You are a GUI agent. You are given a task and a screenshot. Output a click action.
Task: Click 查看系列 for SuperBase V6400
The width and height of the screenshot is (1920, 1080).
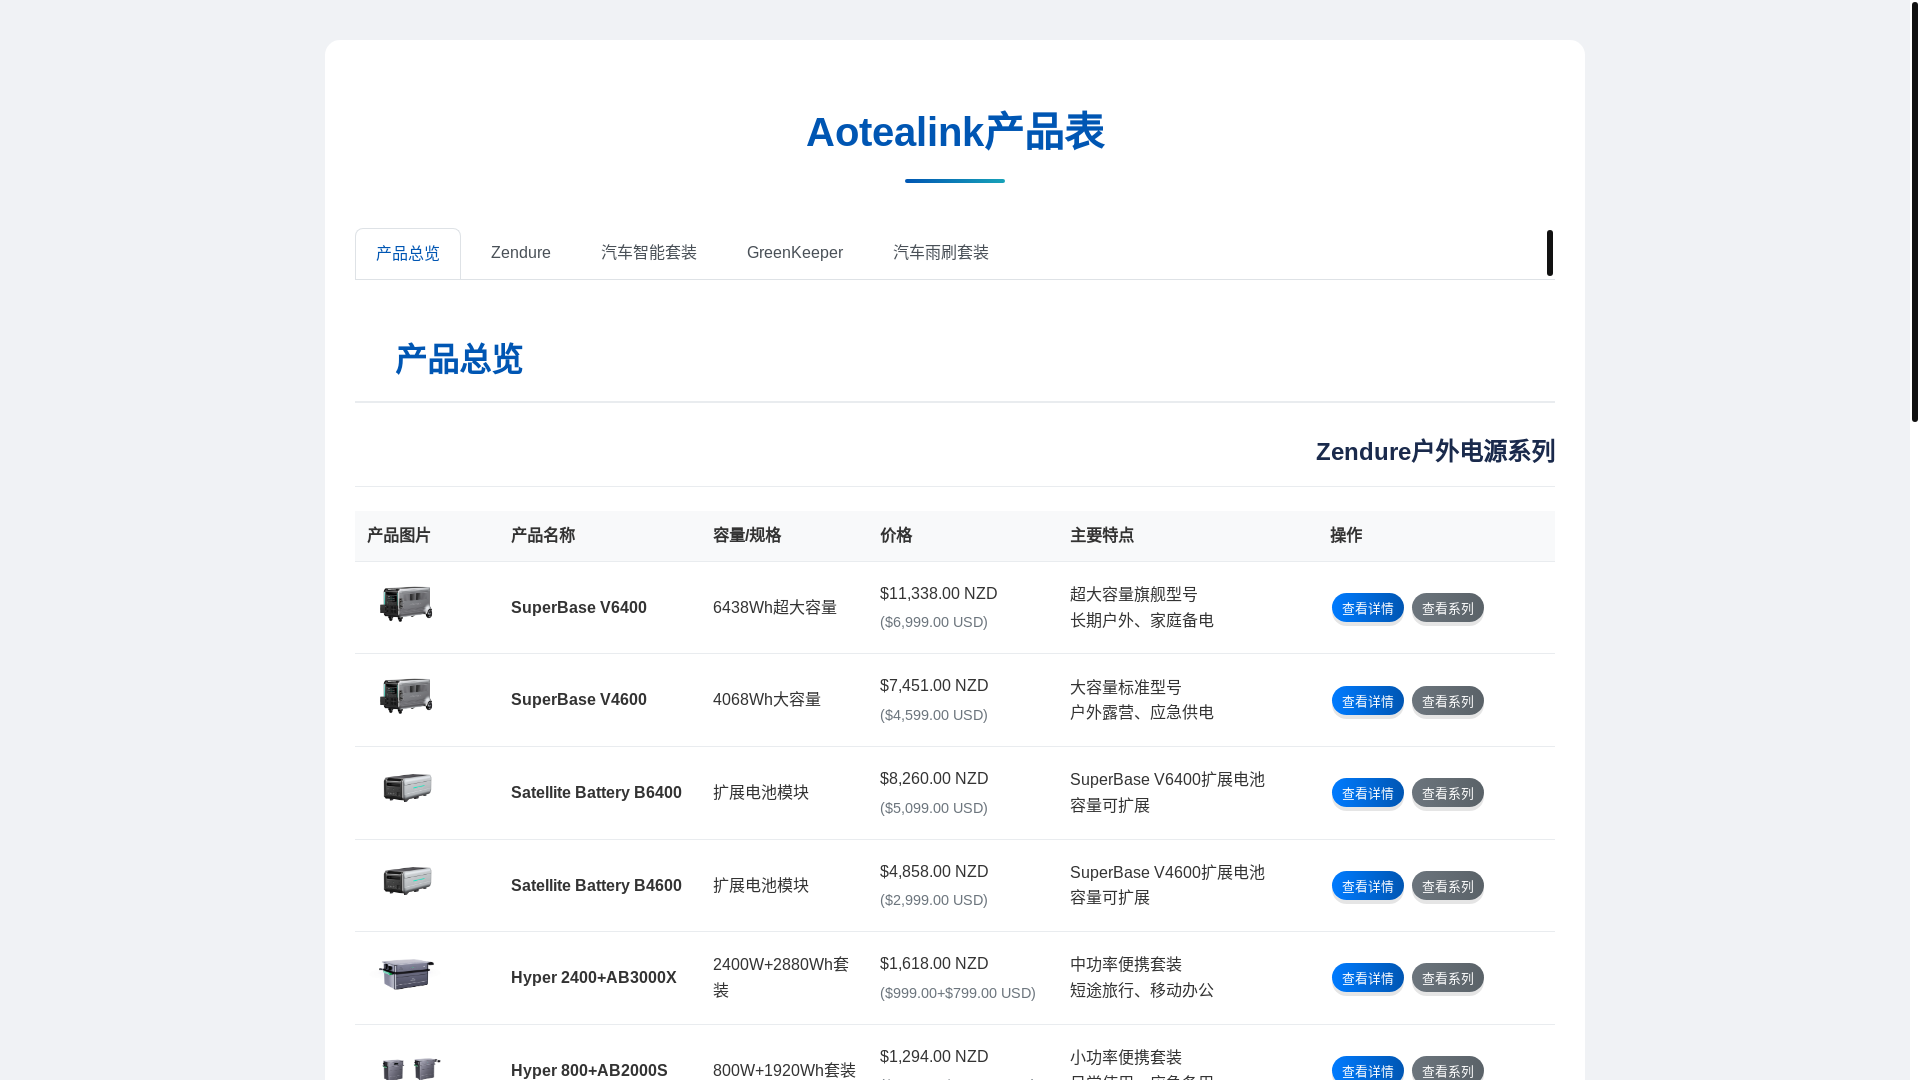1447,608
